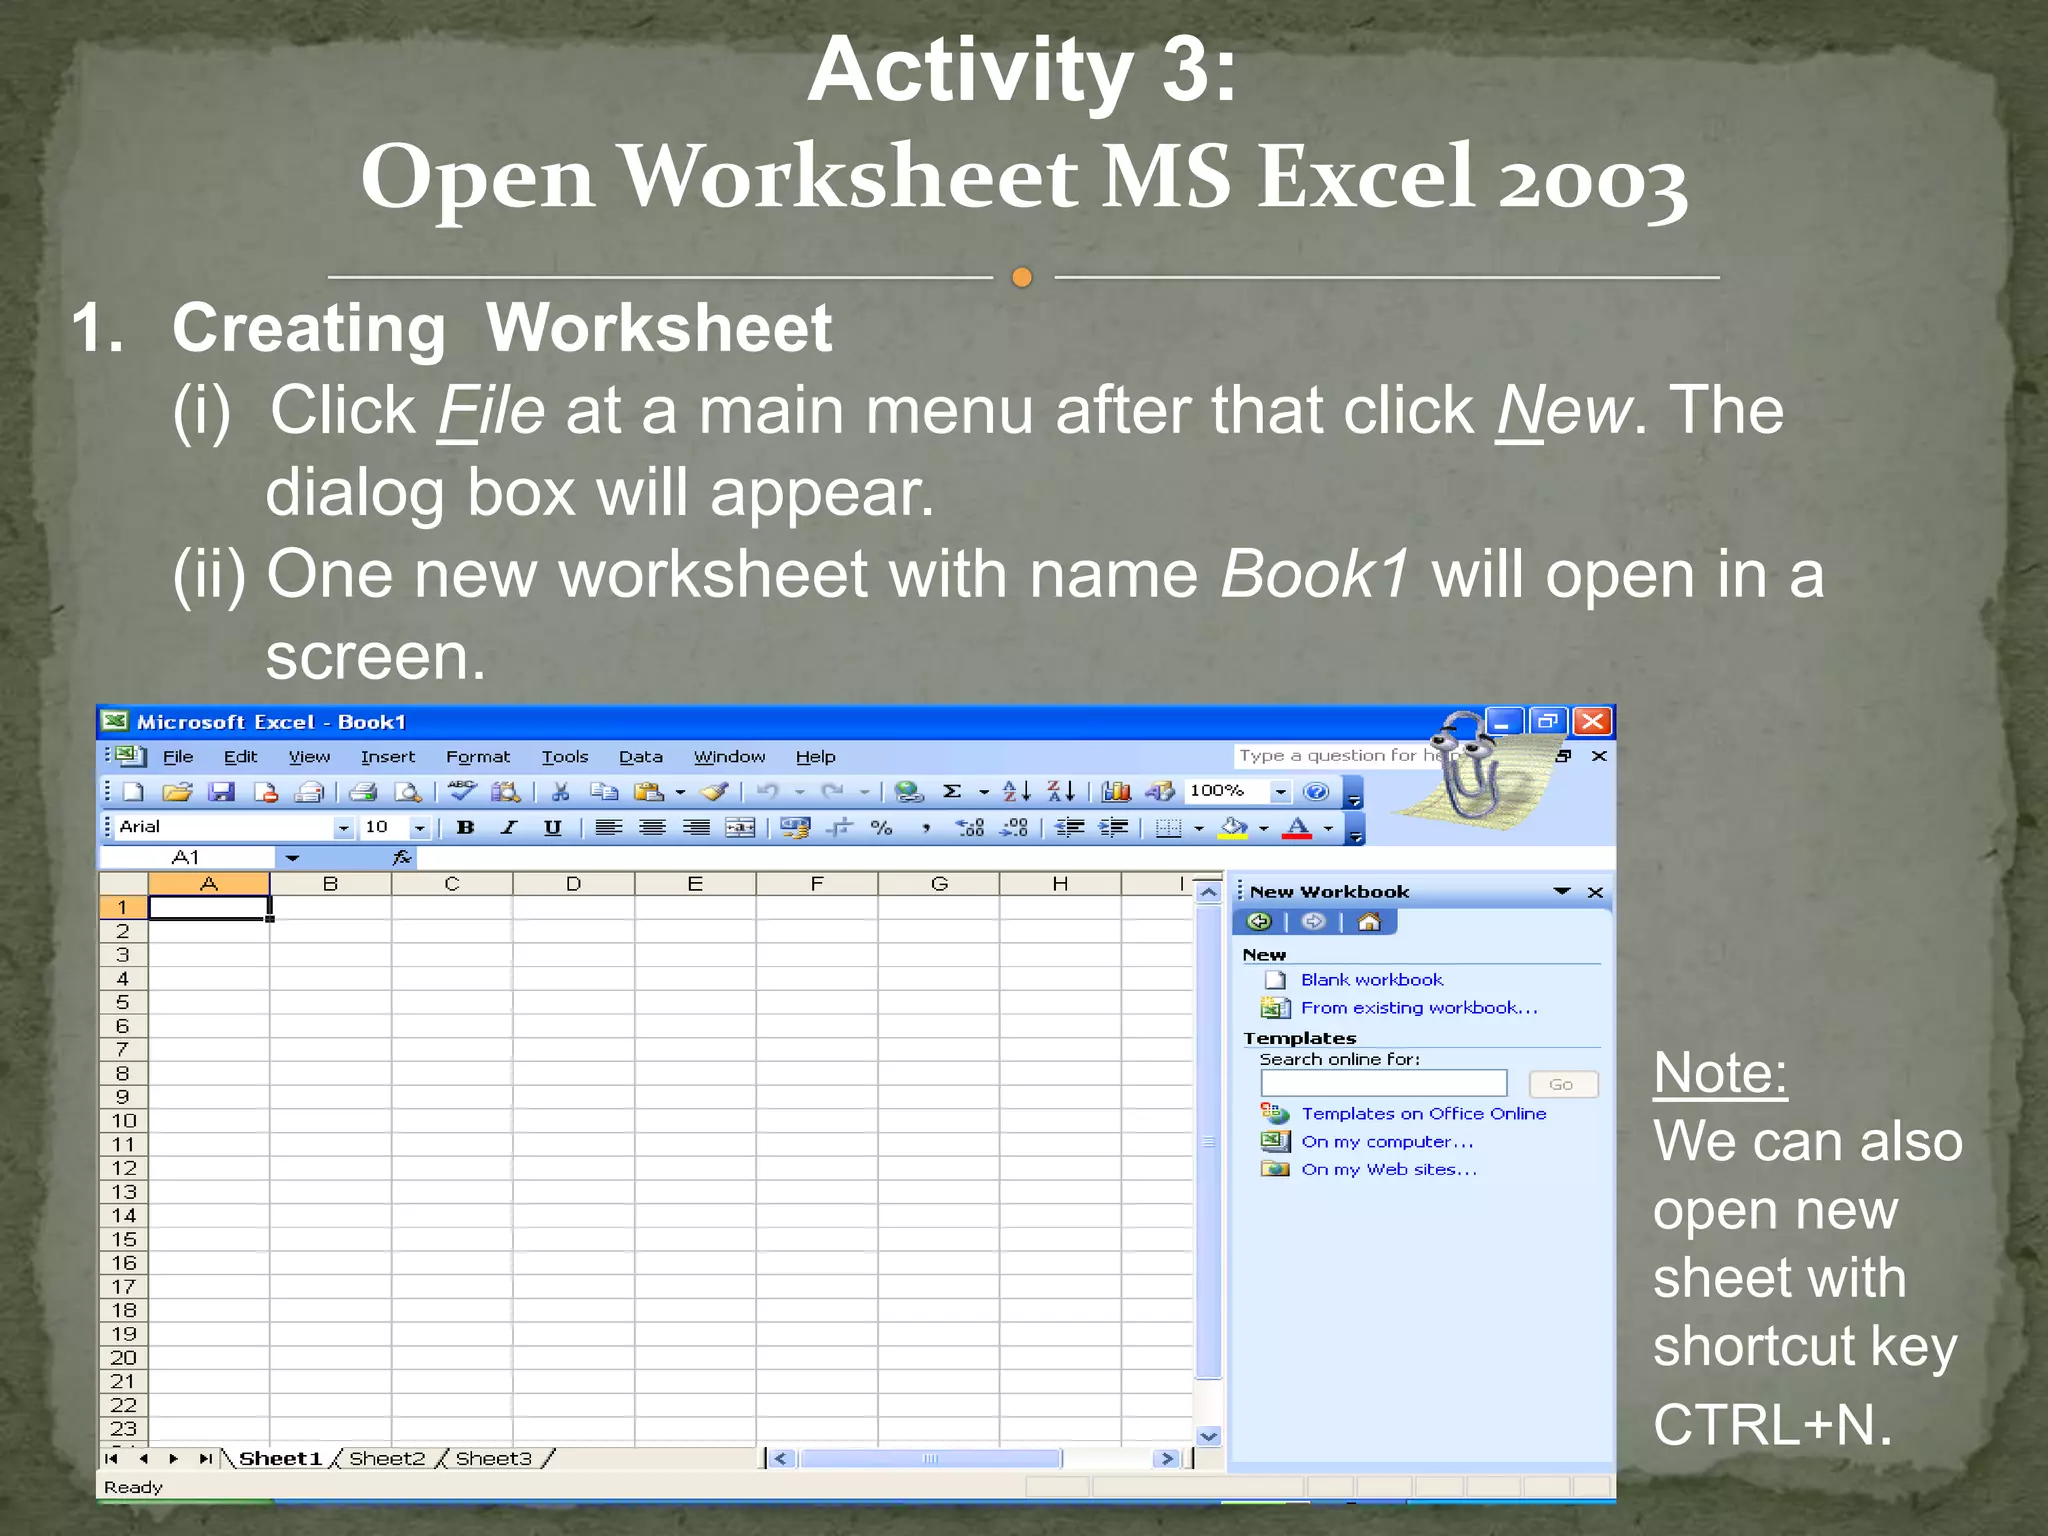Apply Percent style icon
Screen dimensions: 2048x1536
882,828
